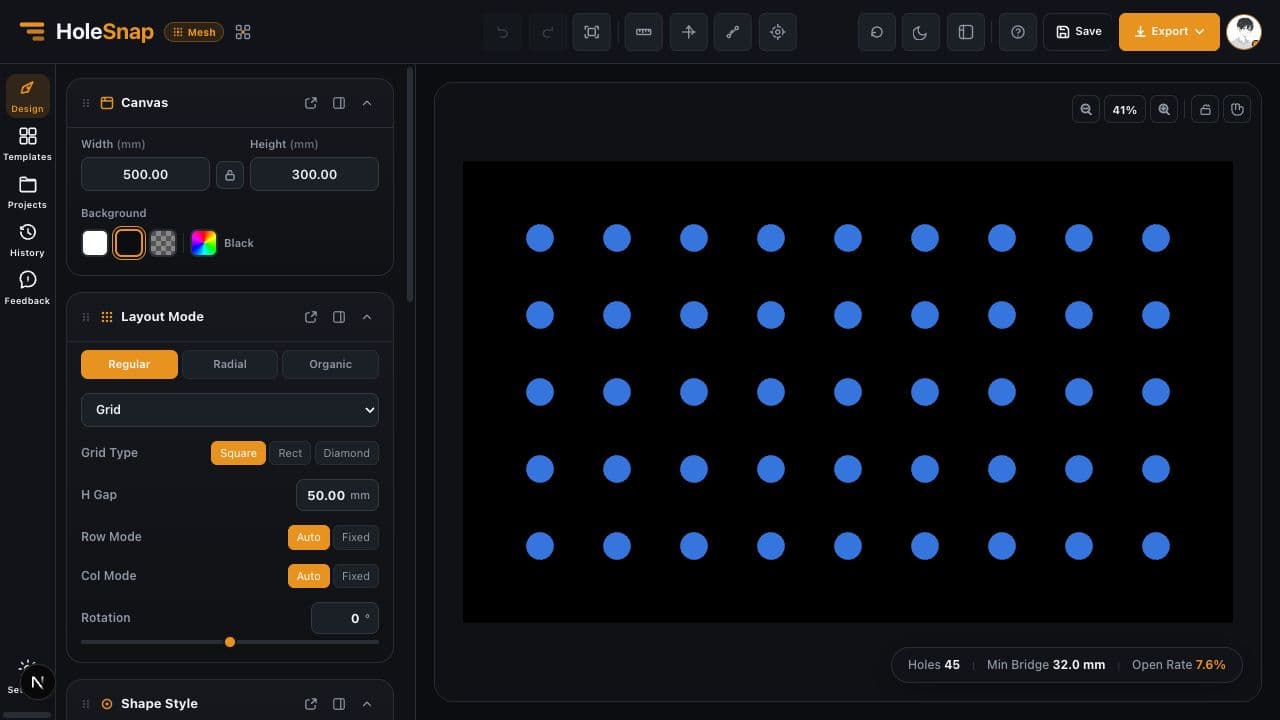Pop out the Canvas panel
1280x720 pixels.
coord(311,103)
